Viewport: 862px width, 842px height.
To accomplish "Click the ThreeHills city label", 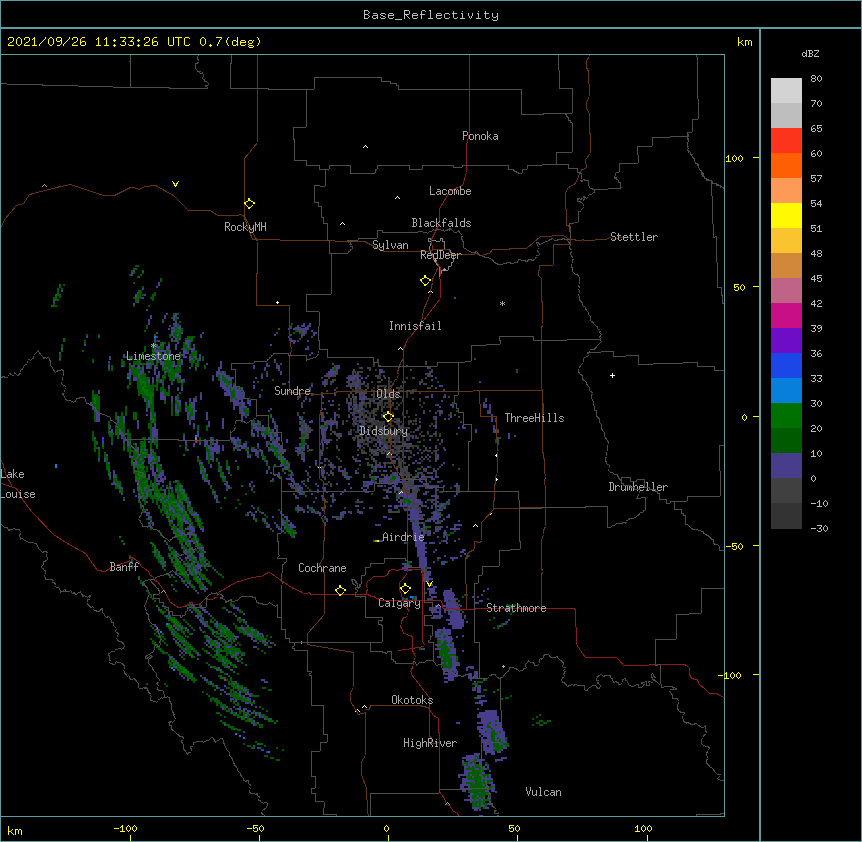I will point(534,418).
